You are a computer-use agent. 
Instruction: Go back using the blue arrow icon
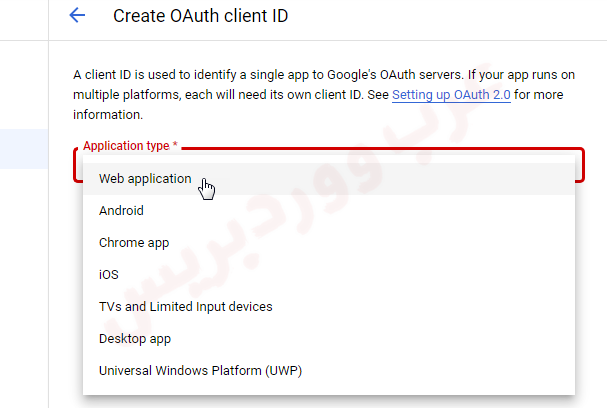77,15
